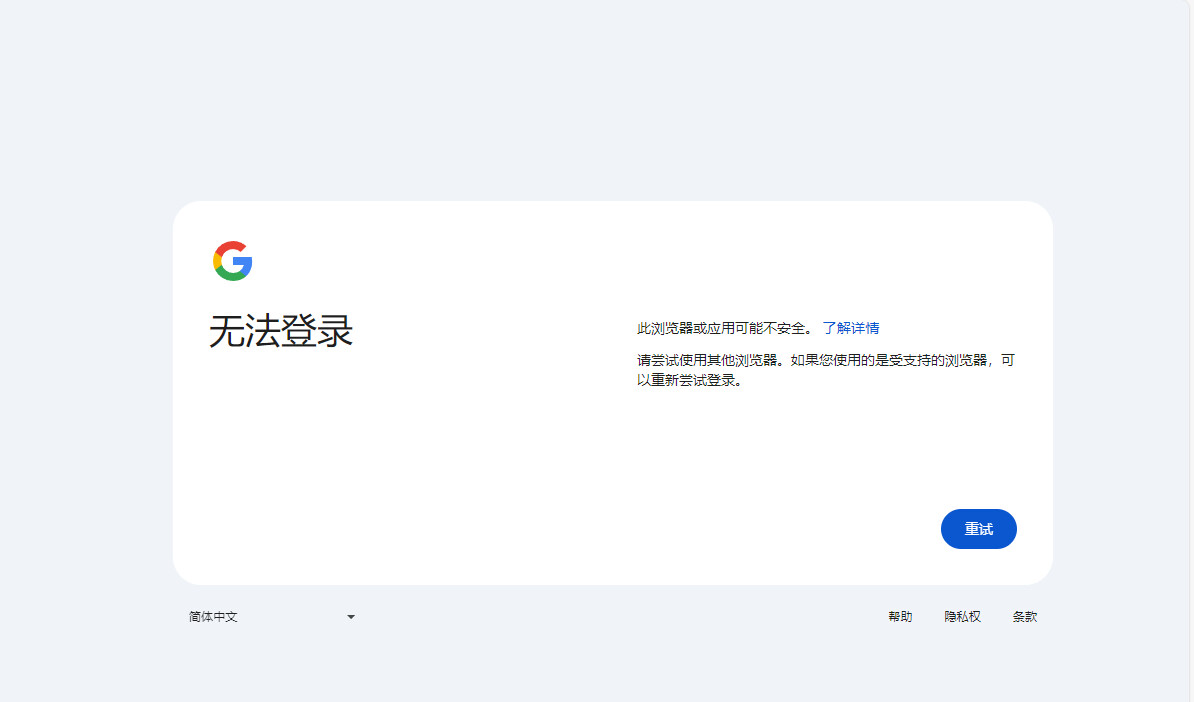Click the red arc of the Google logo
The width and height of the screenshot is (1194, 702).
tap(230, 246)
